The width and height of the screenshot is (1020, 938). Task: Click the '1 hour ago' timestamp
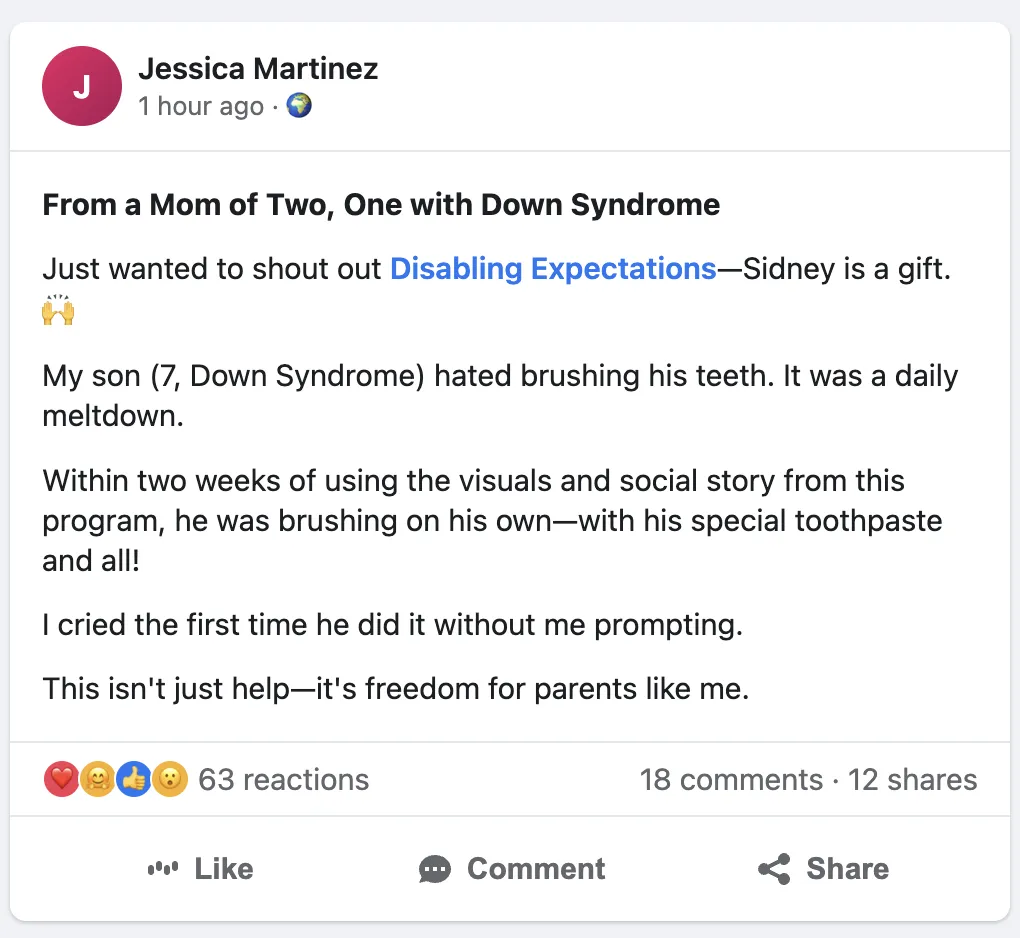201,106
